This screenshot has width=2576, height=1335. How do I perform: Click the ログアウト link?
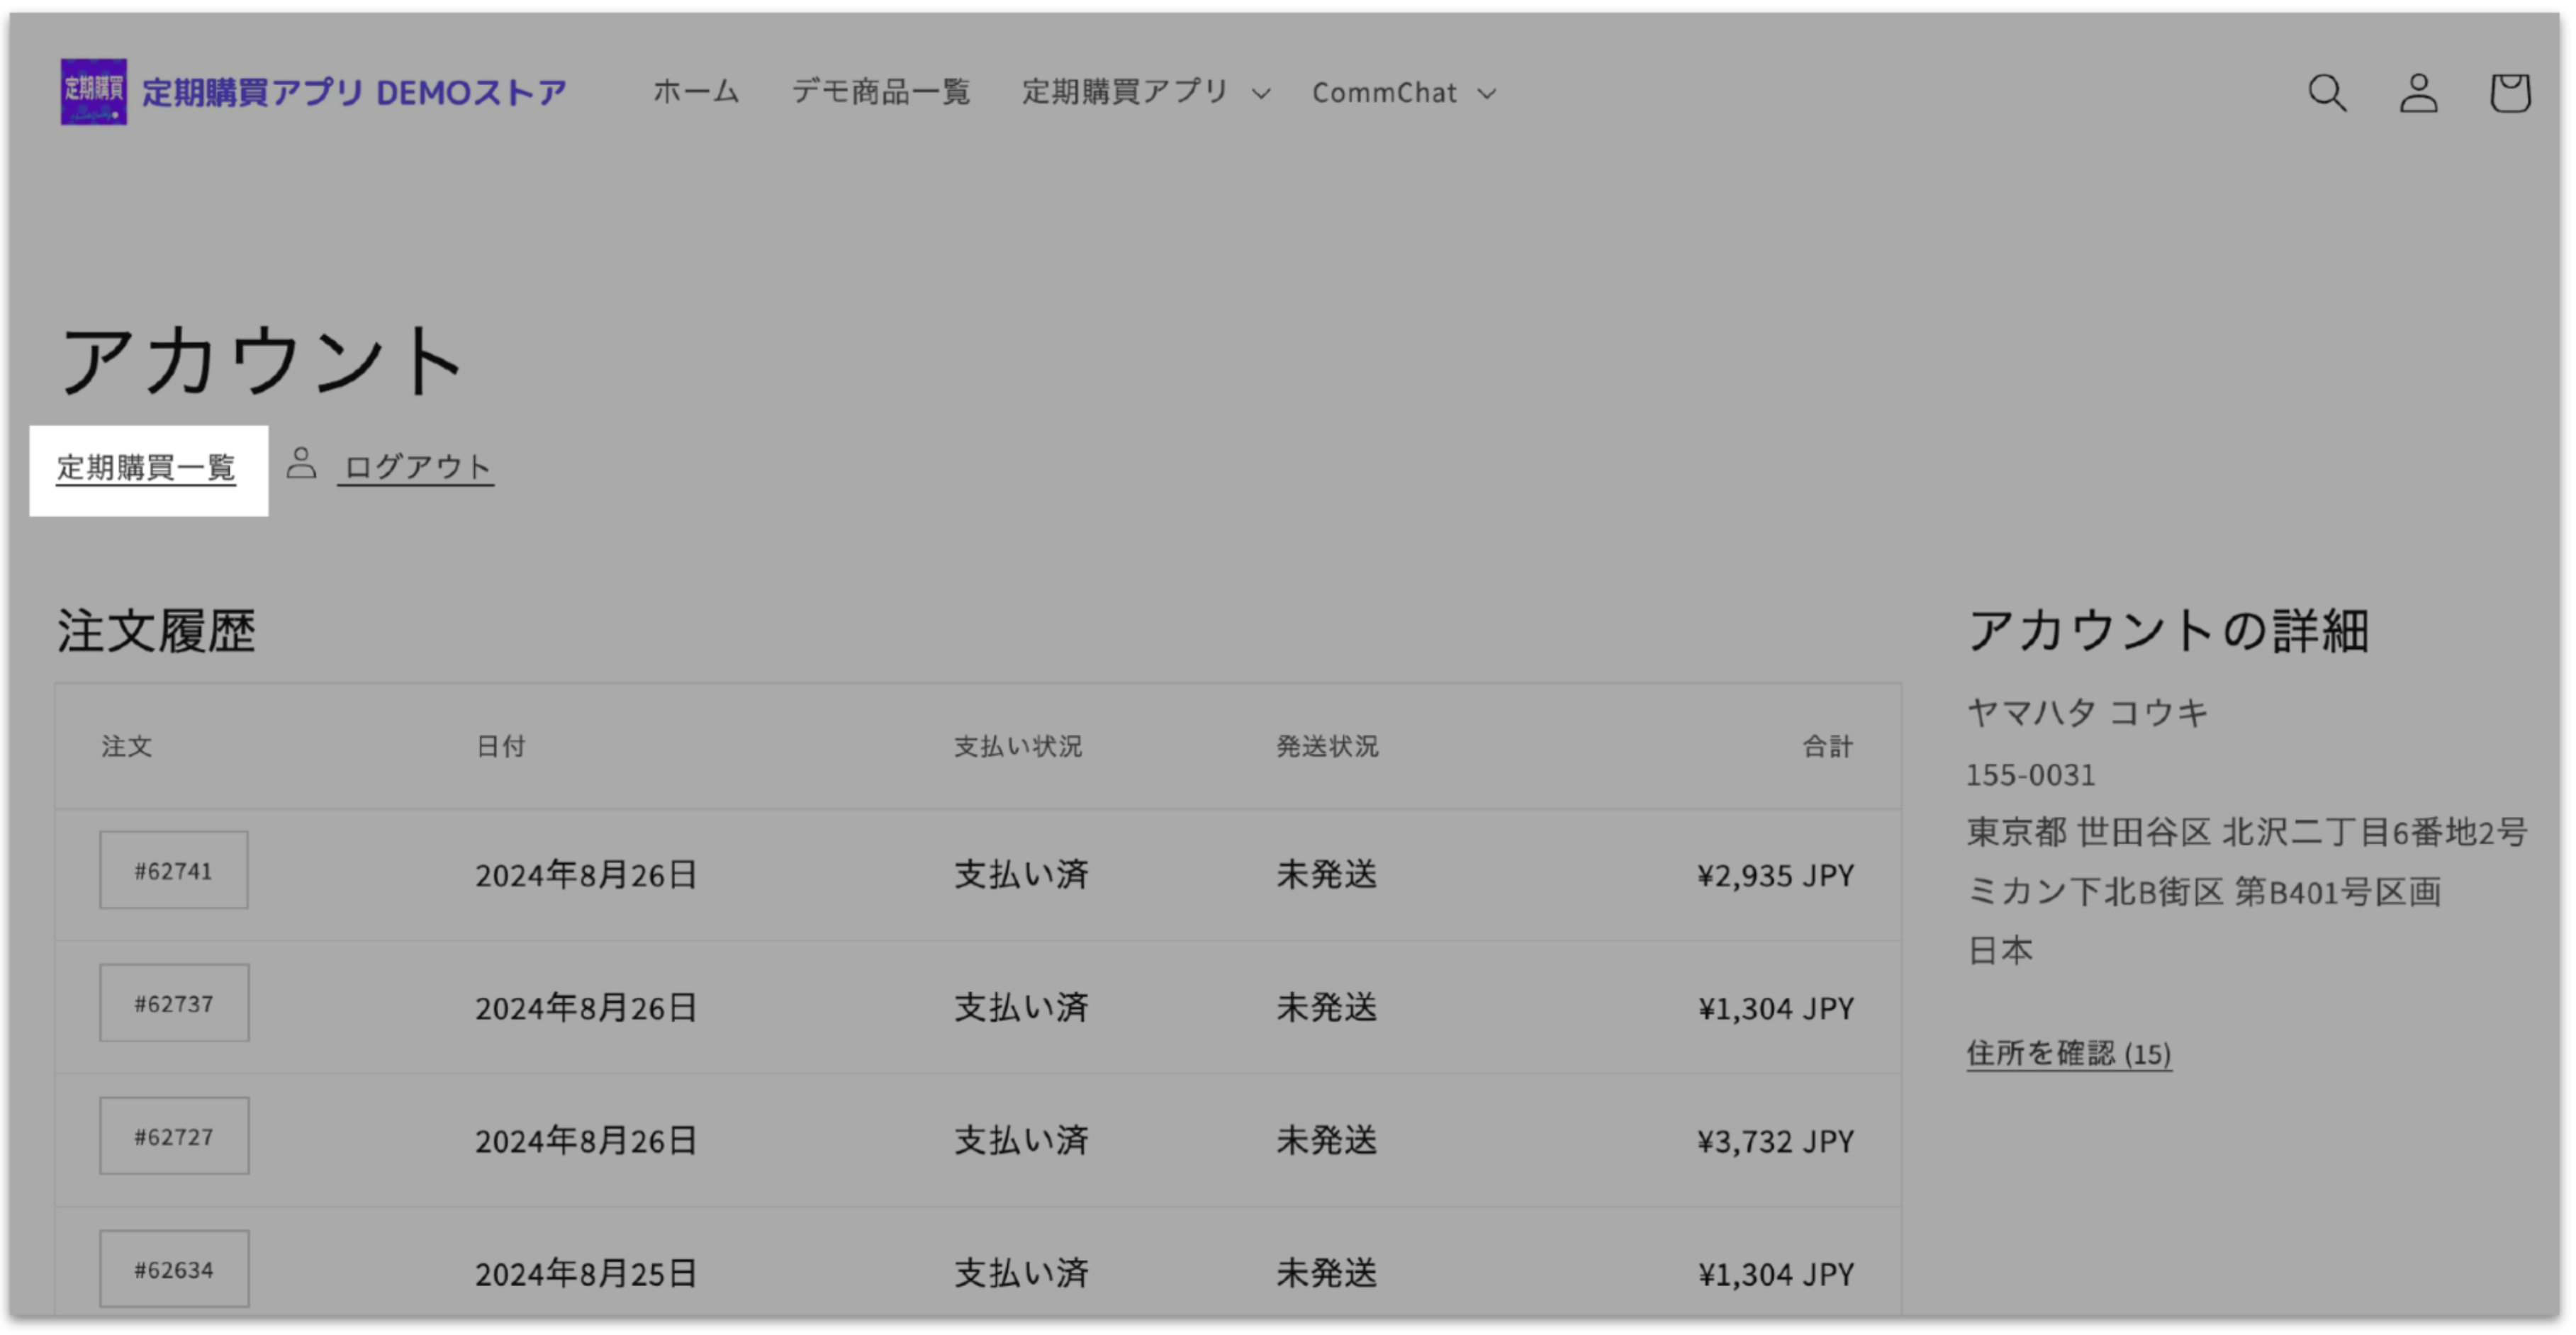[x=417, y=467]
